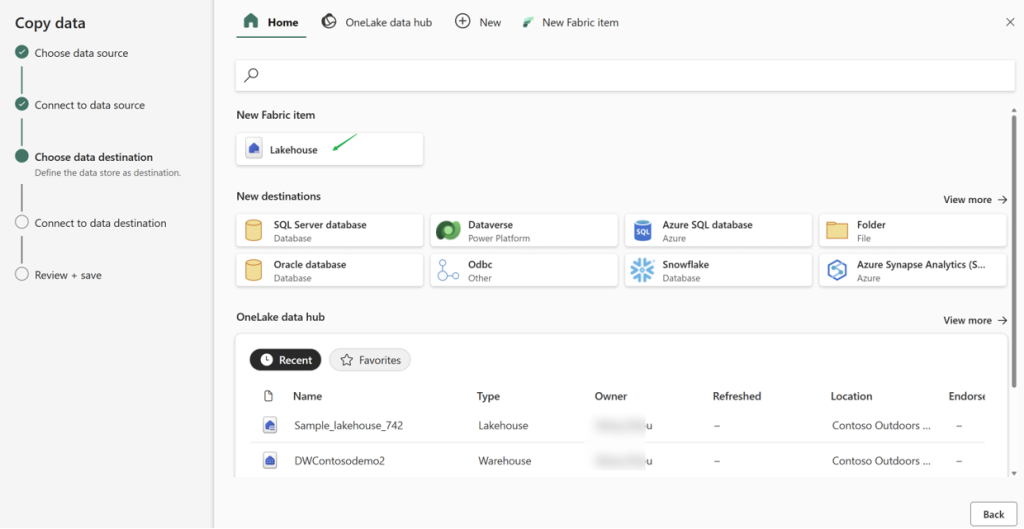This screenshot has width=1024, height=529.
Task: Sort by the Name column header
Action: (308, 396)
